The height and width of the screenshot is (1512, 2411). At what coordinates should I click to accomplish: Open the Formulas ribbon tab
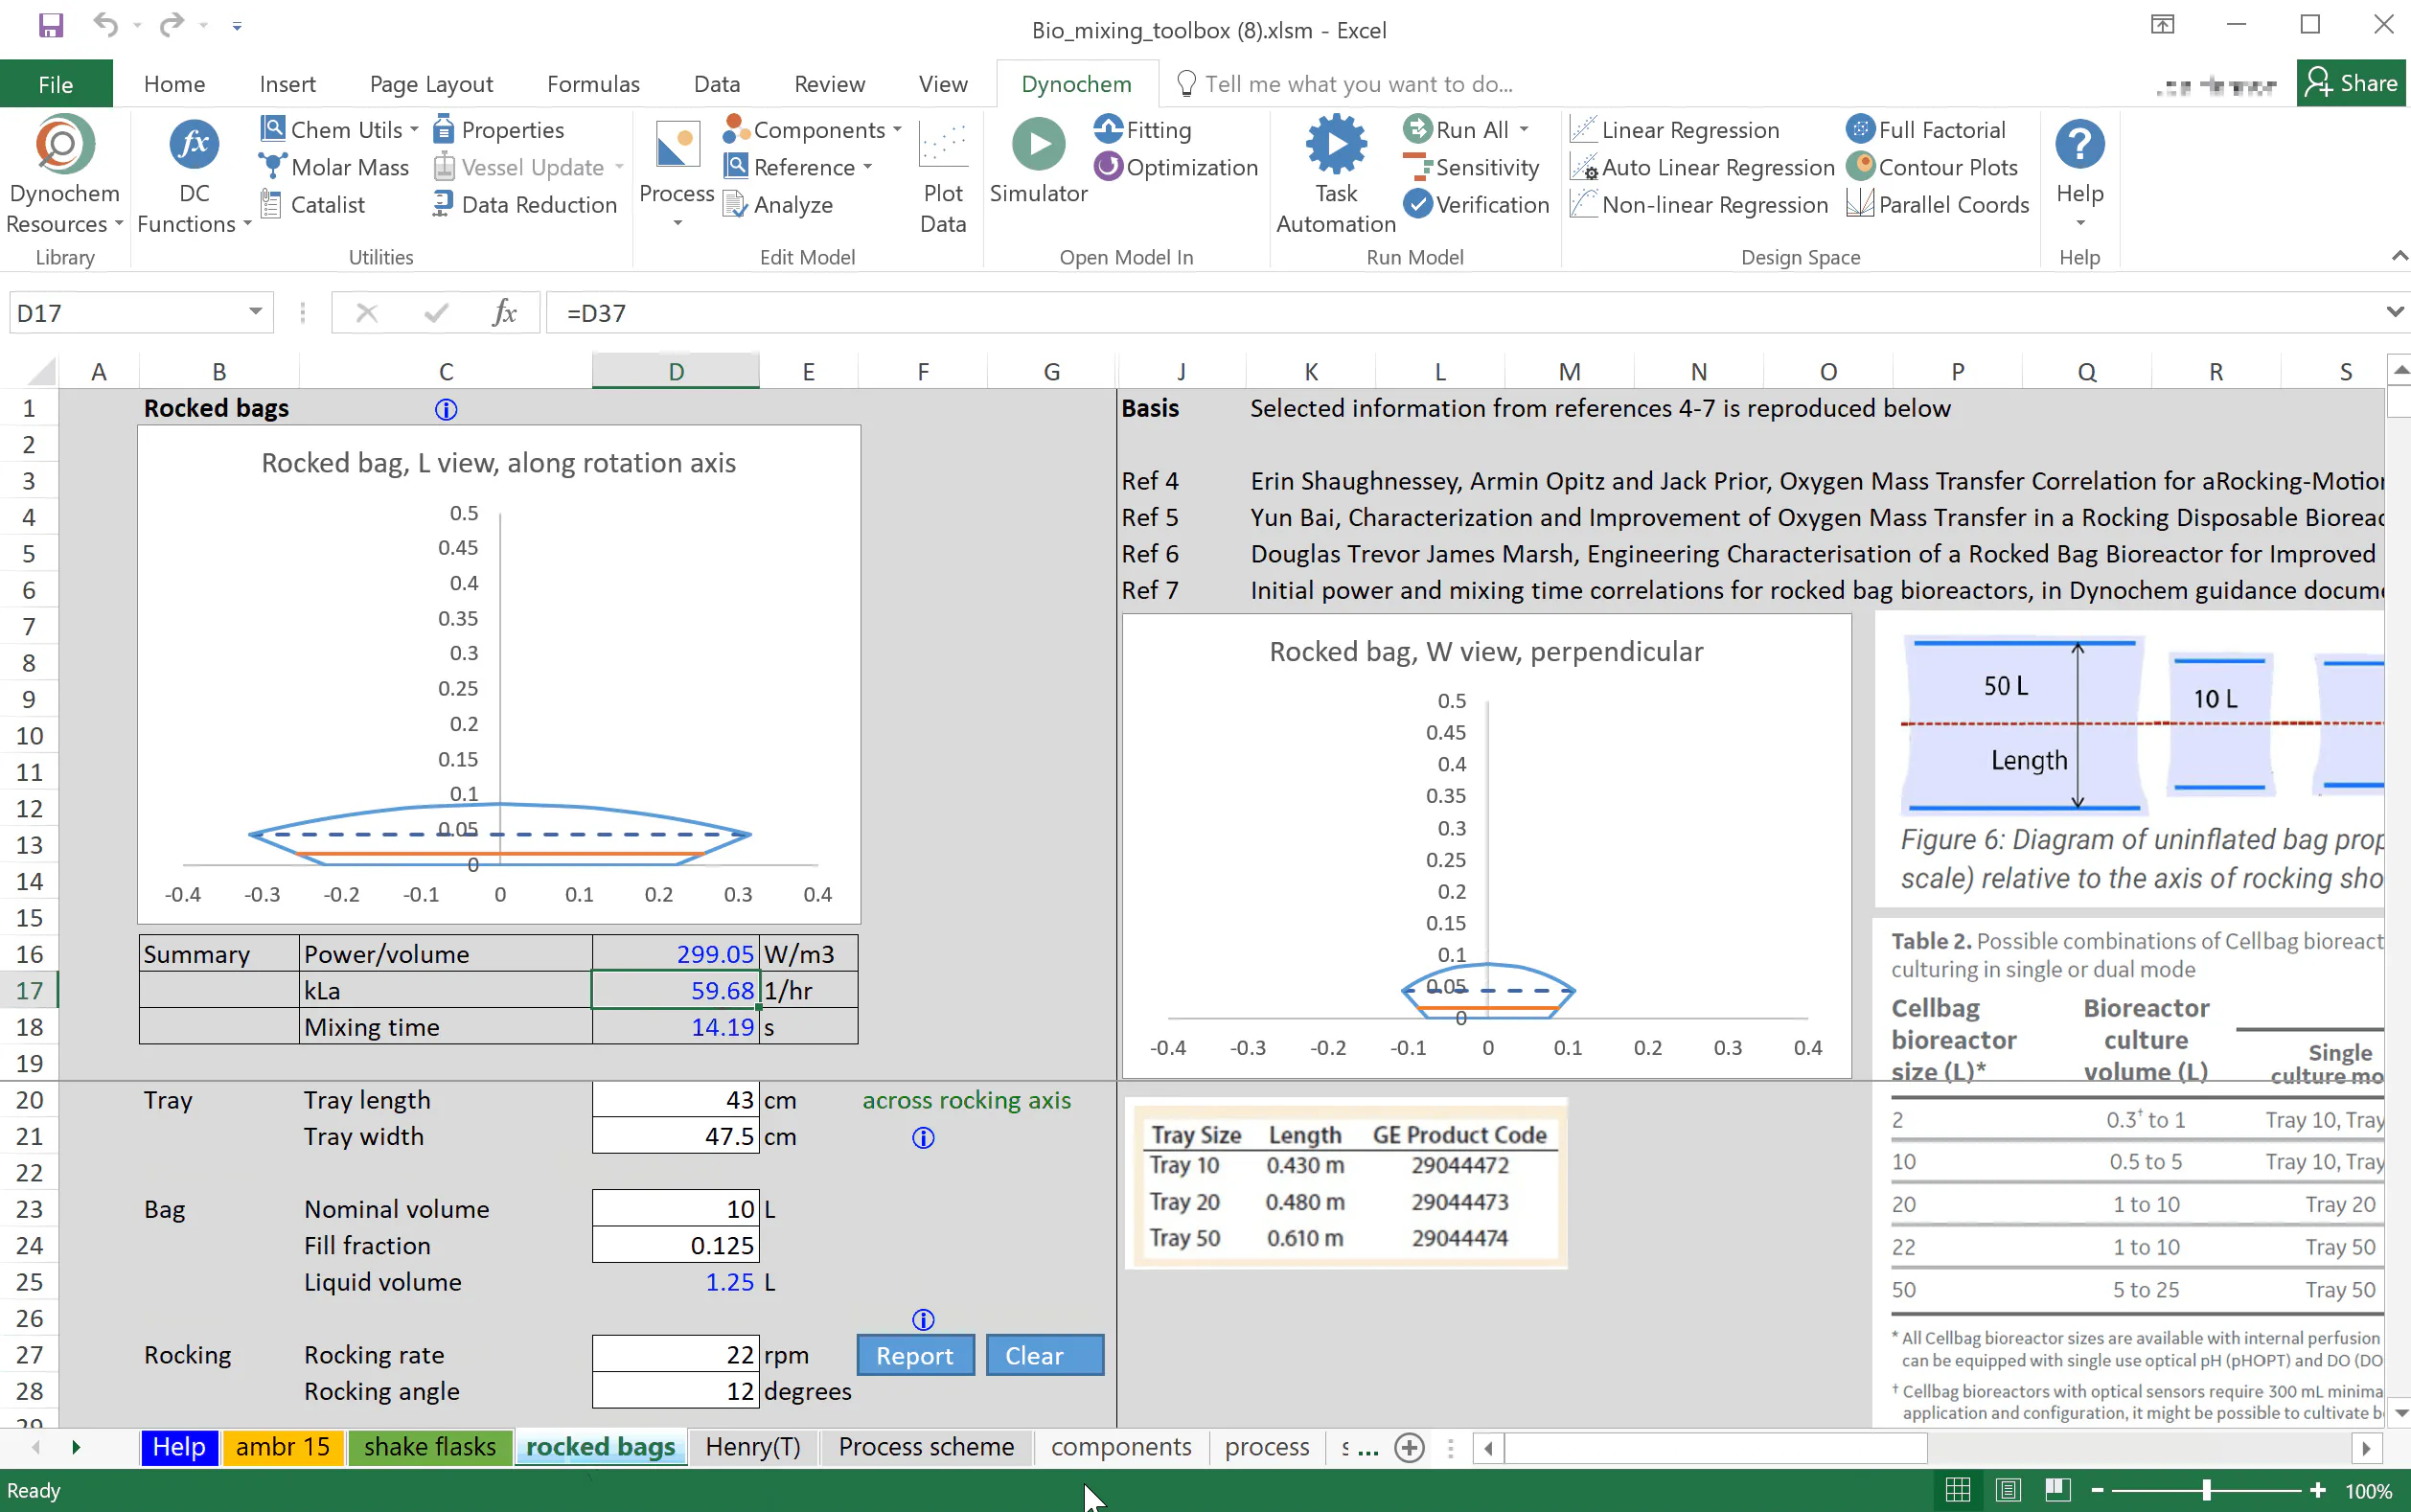coord(593,84)
